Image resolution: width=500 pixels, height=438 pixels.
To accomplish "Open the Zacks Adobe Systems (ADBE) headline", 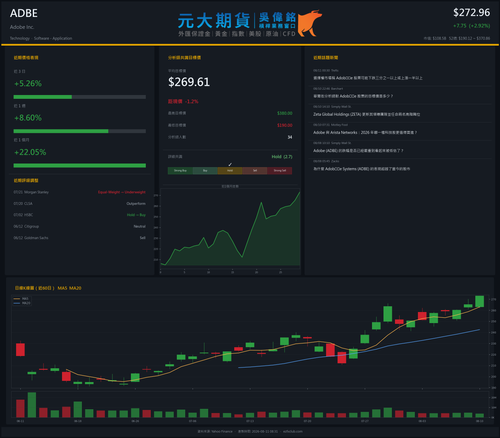I will coord(361,169).
